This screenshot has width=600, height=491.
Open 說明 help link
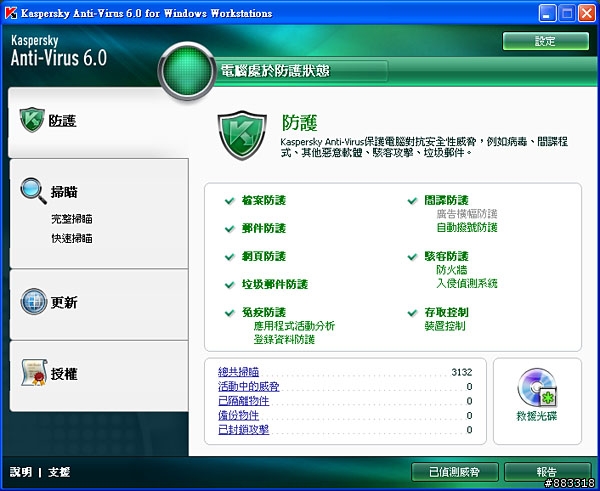click(x=21, y=472)
